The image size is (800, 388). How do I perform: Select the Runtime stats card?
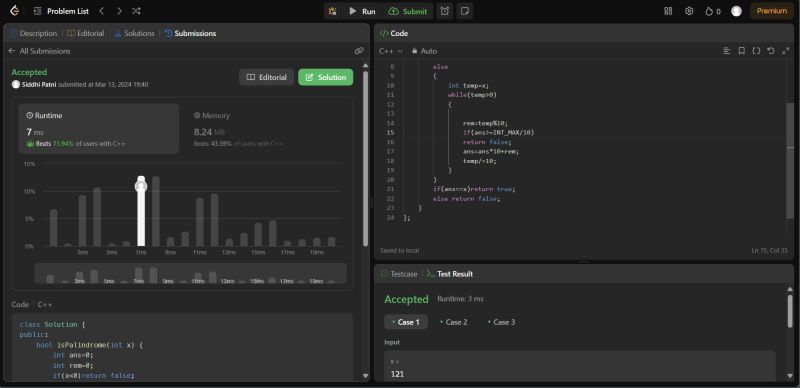(99, 129)
